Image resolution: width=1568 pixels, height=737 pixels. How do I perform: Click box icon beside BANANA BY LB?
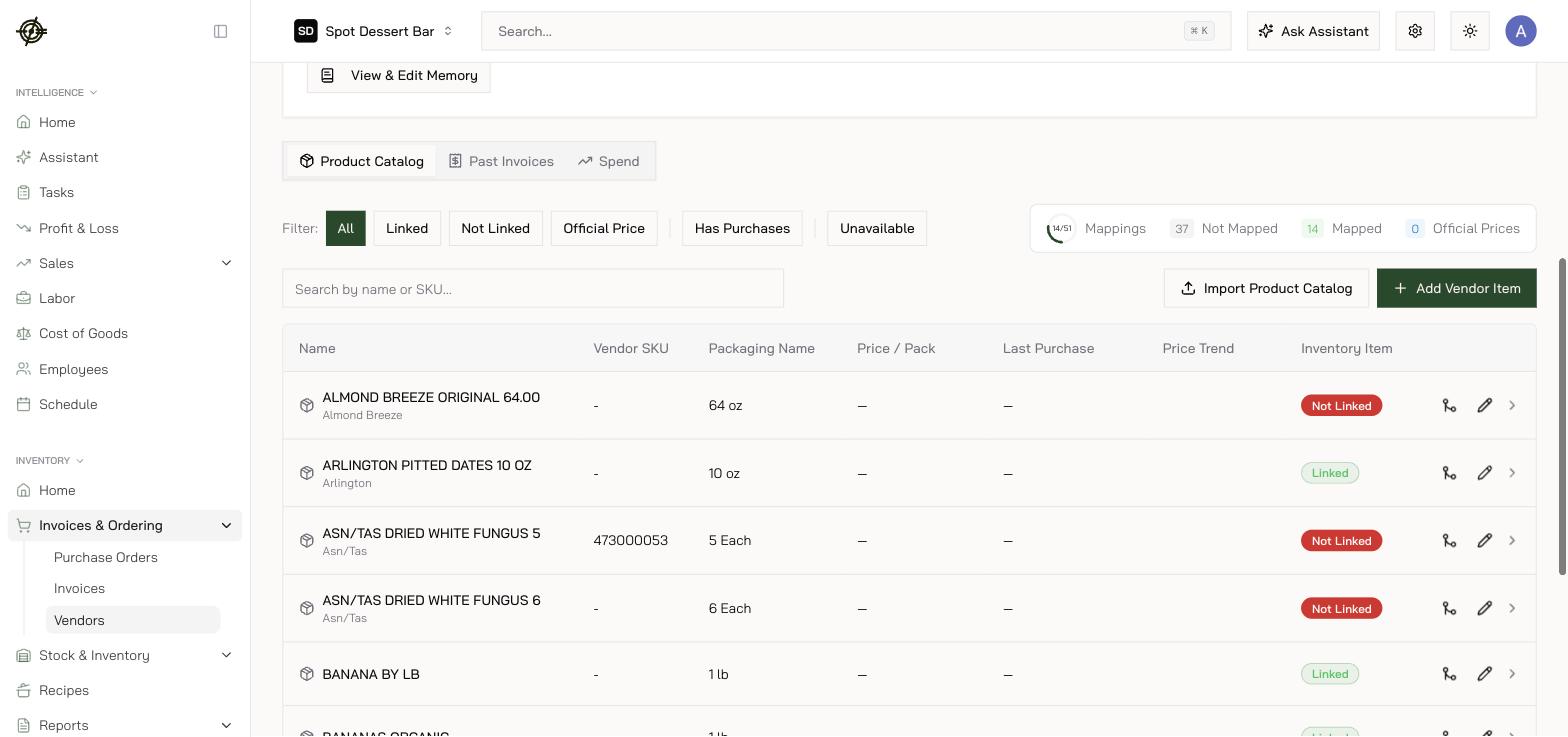pyautogui.click(x=307, y=674)
